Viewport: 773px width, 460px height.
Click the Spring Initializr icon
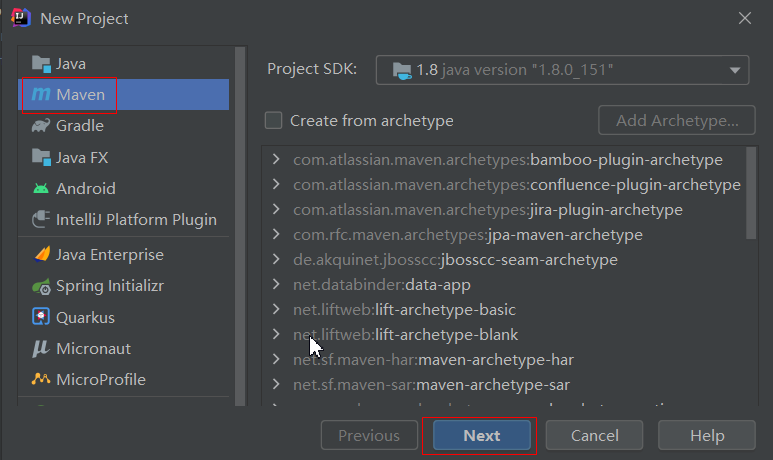[41, 286]
